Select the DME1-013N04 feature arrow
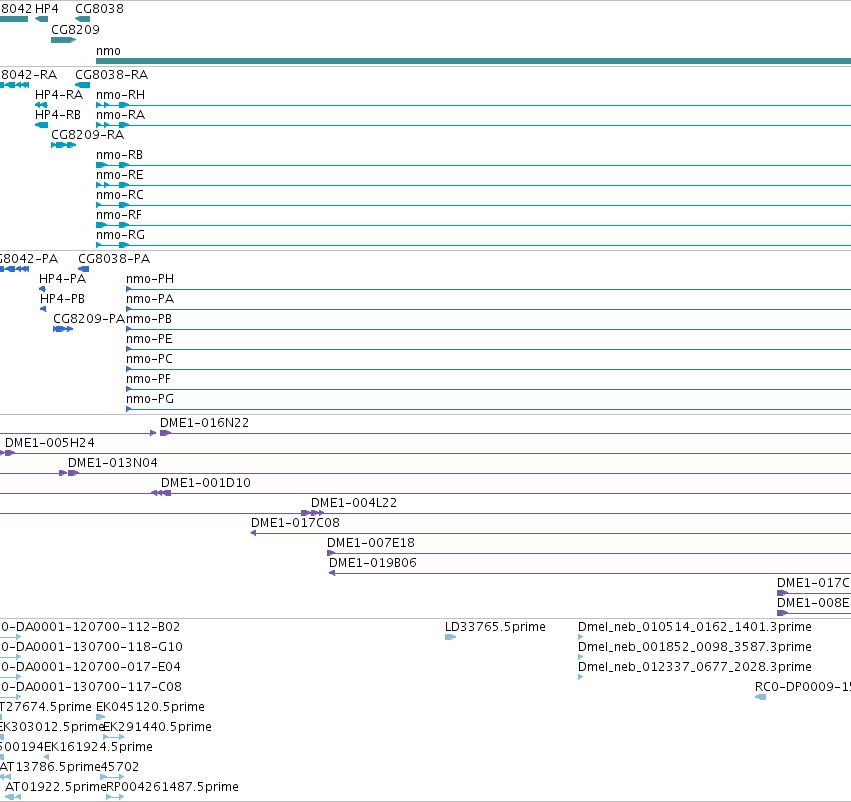 73,473
